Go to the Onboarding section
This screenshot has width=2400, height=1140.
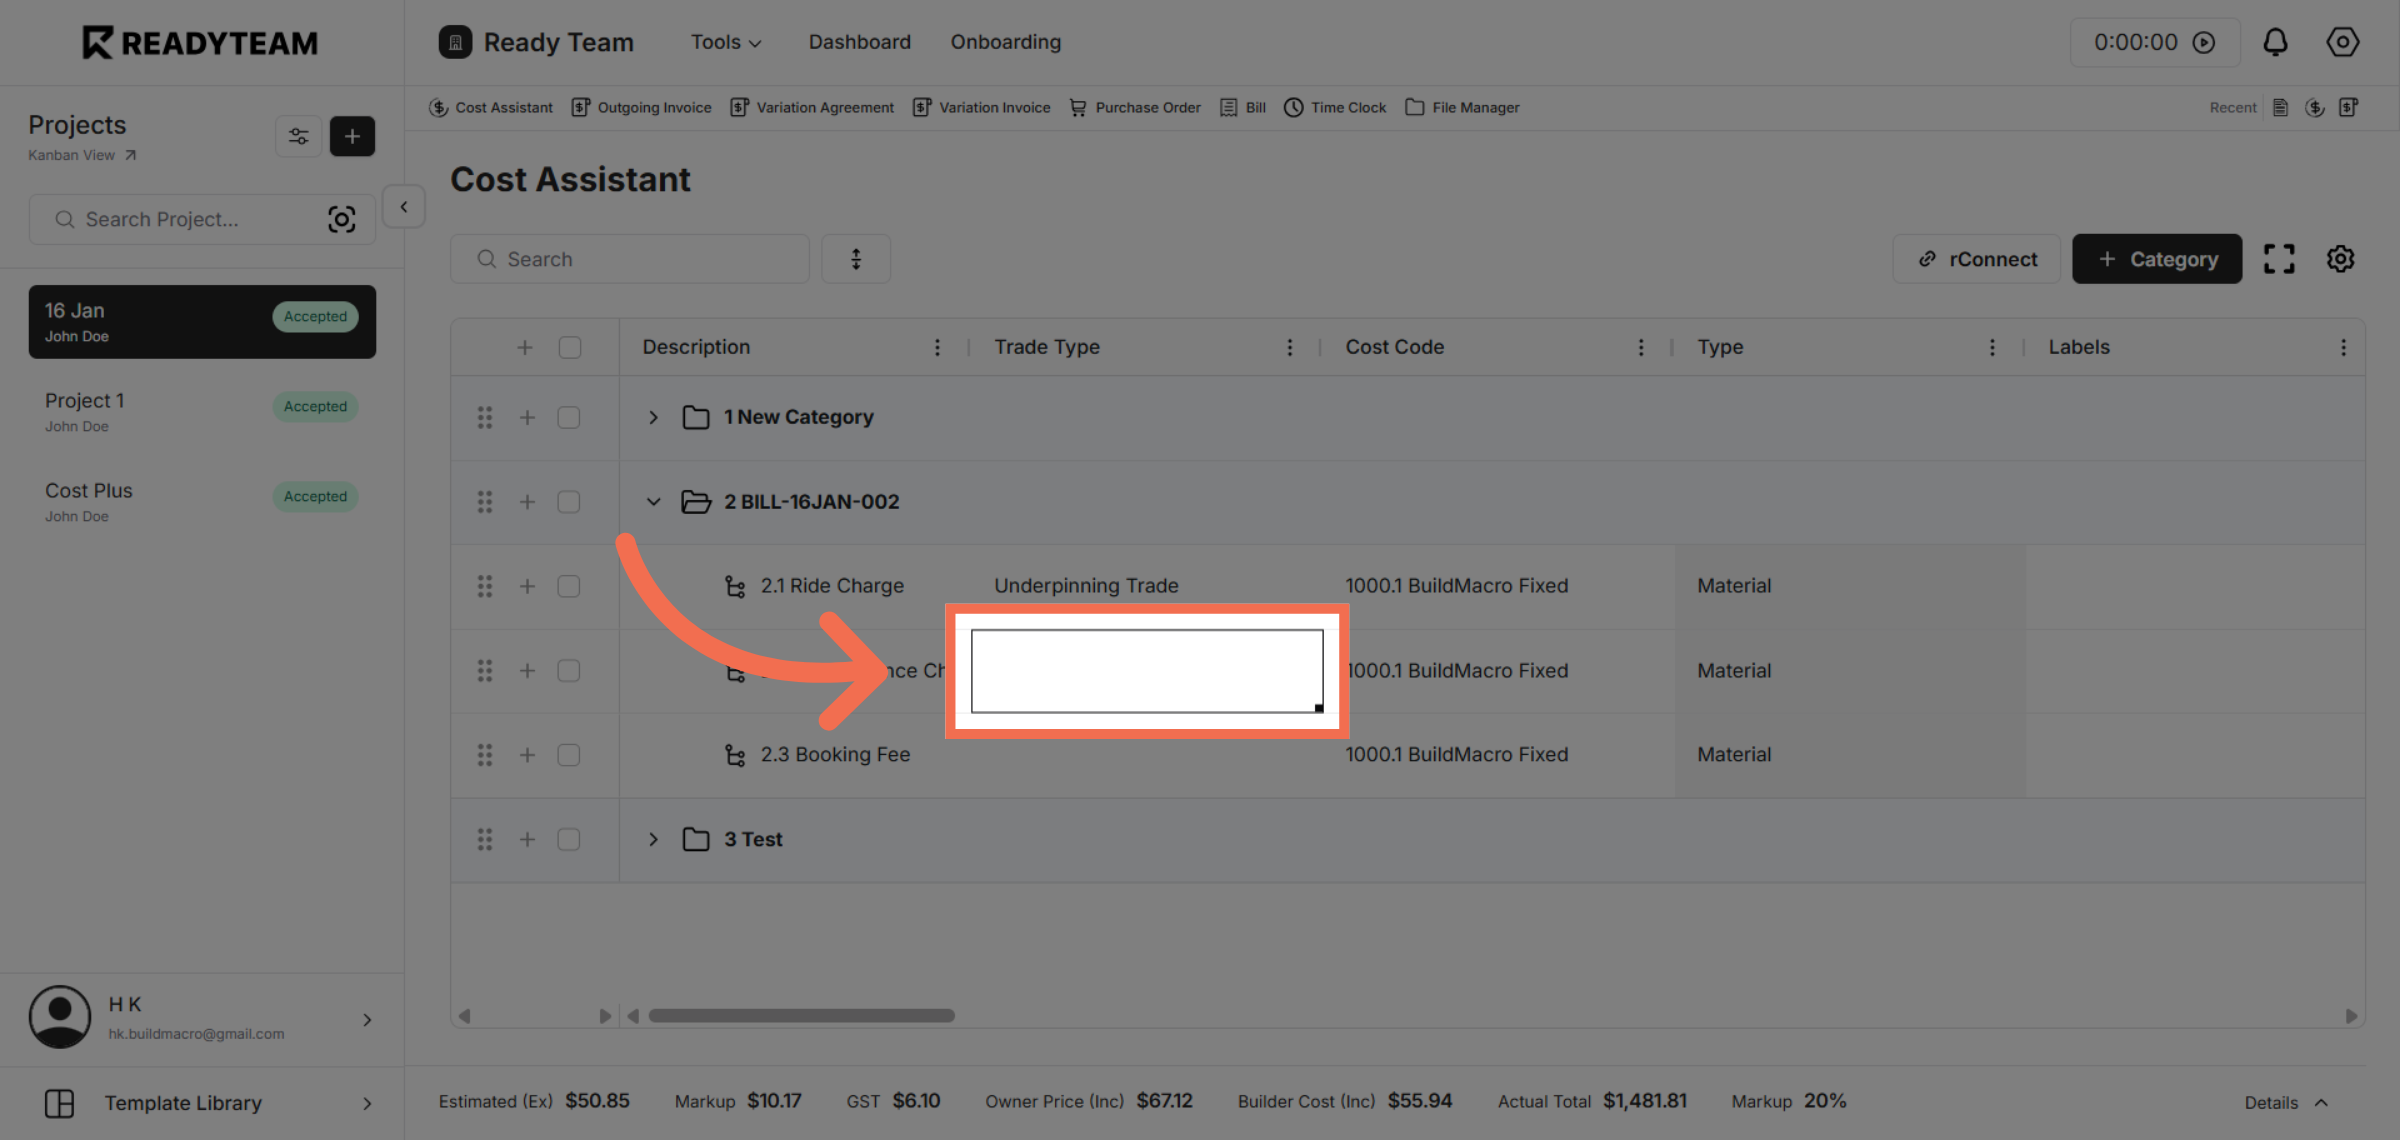1005,42
